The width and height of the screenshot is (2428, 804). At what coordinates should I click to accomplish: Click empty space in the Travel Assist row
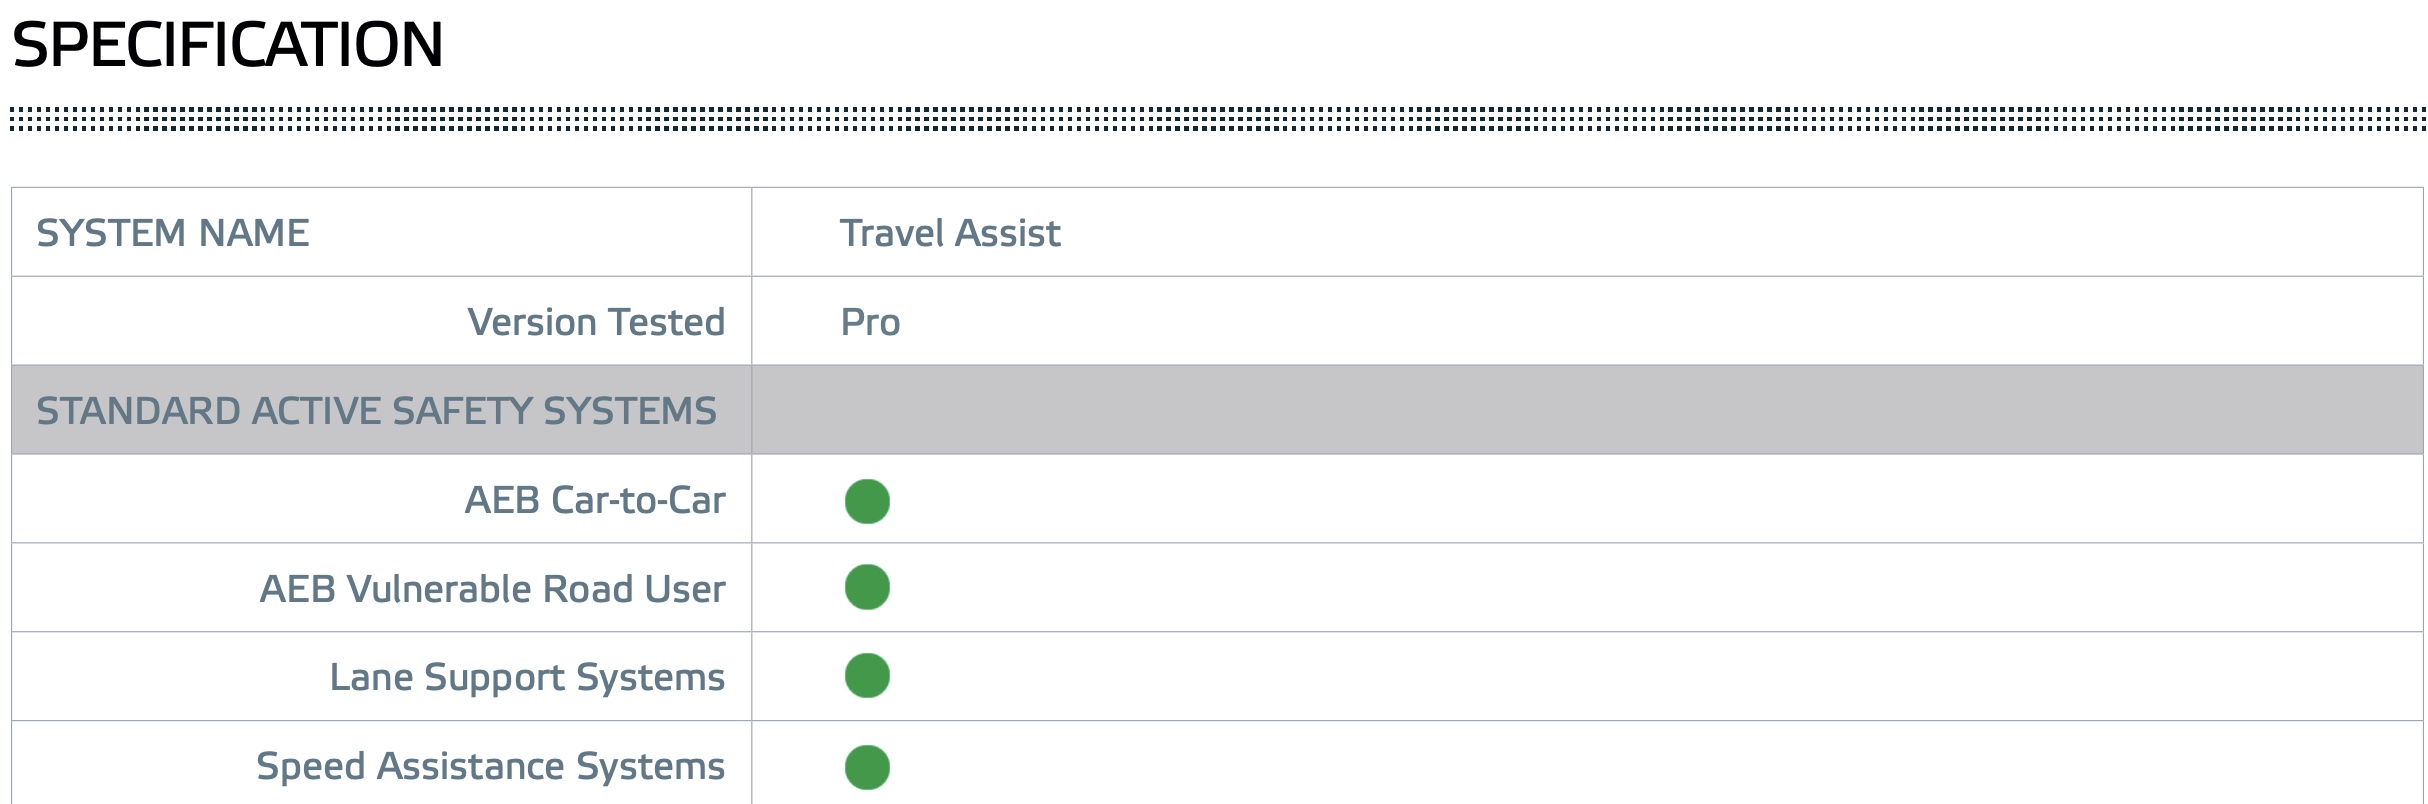(x=1700, y=232)
